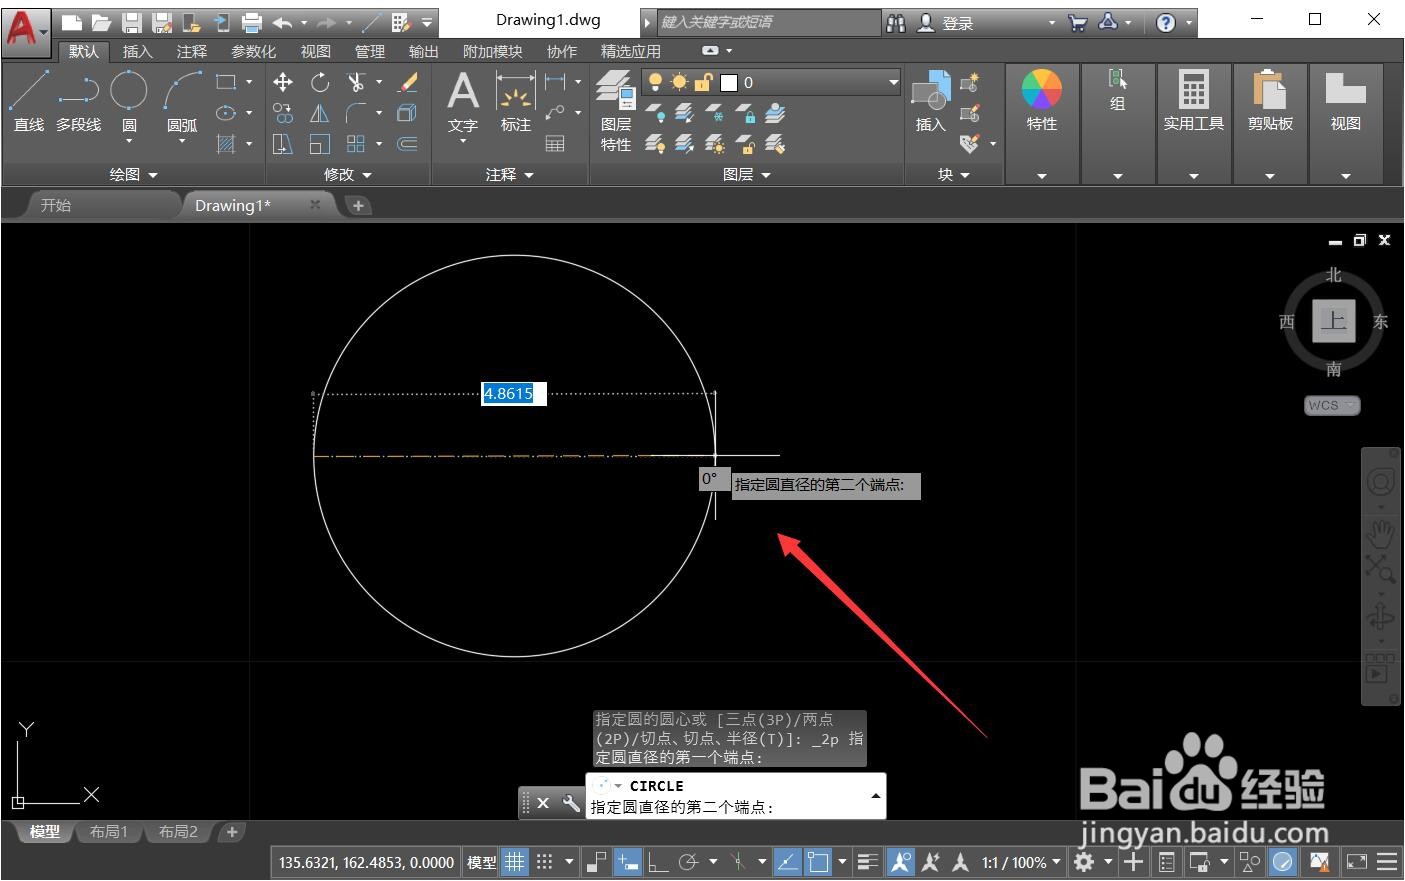Screen dimensions: 1405x881
Task: Choose the Trim scissors tool
Action: (x=356, y=82)
